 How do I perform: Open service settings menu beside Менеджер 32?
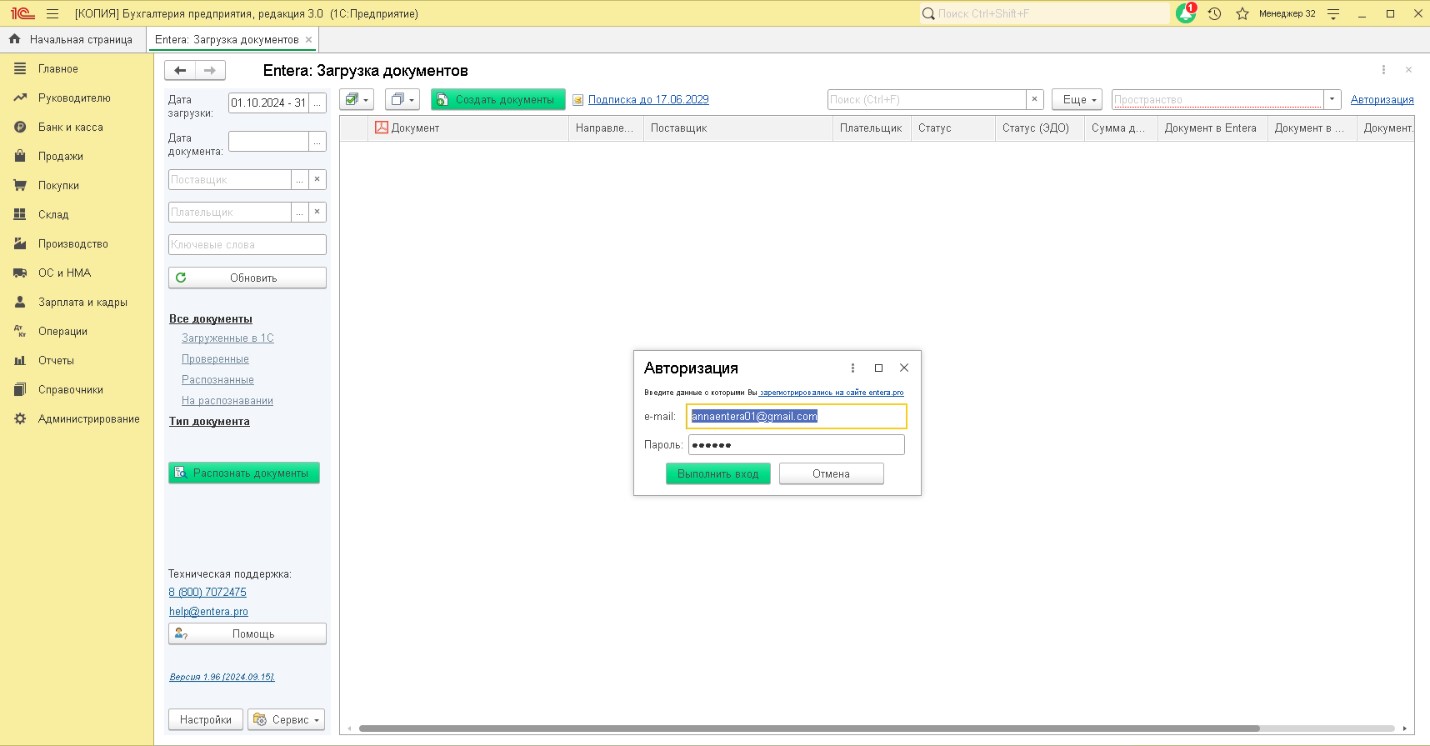click(x=1332, y=13)
